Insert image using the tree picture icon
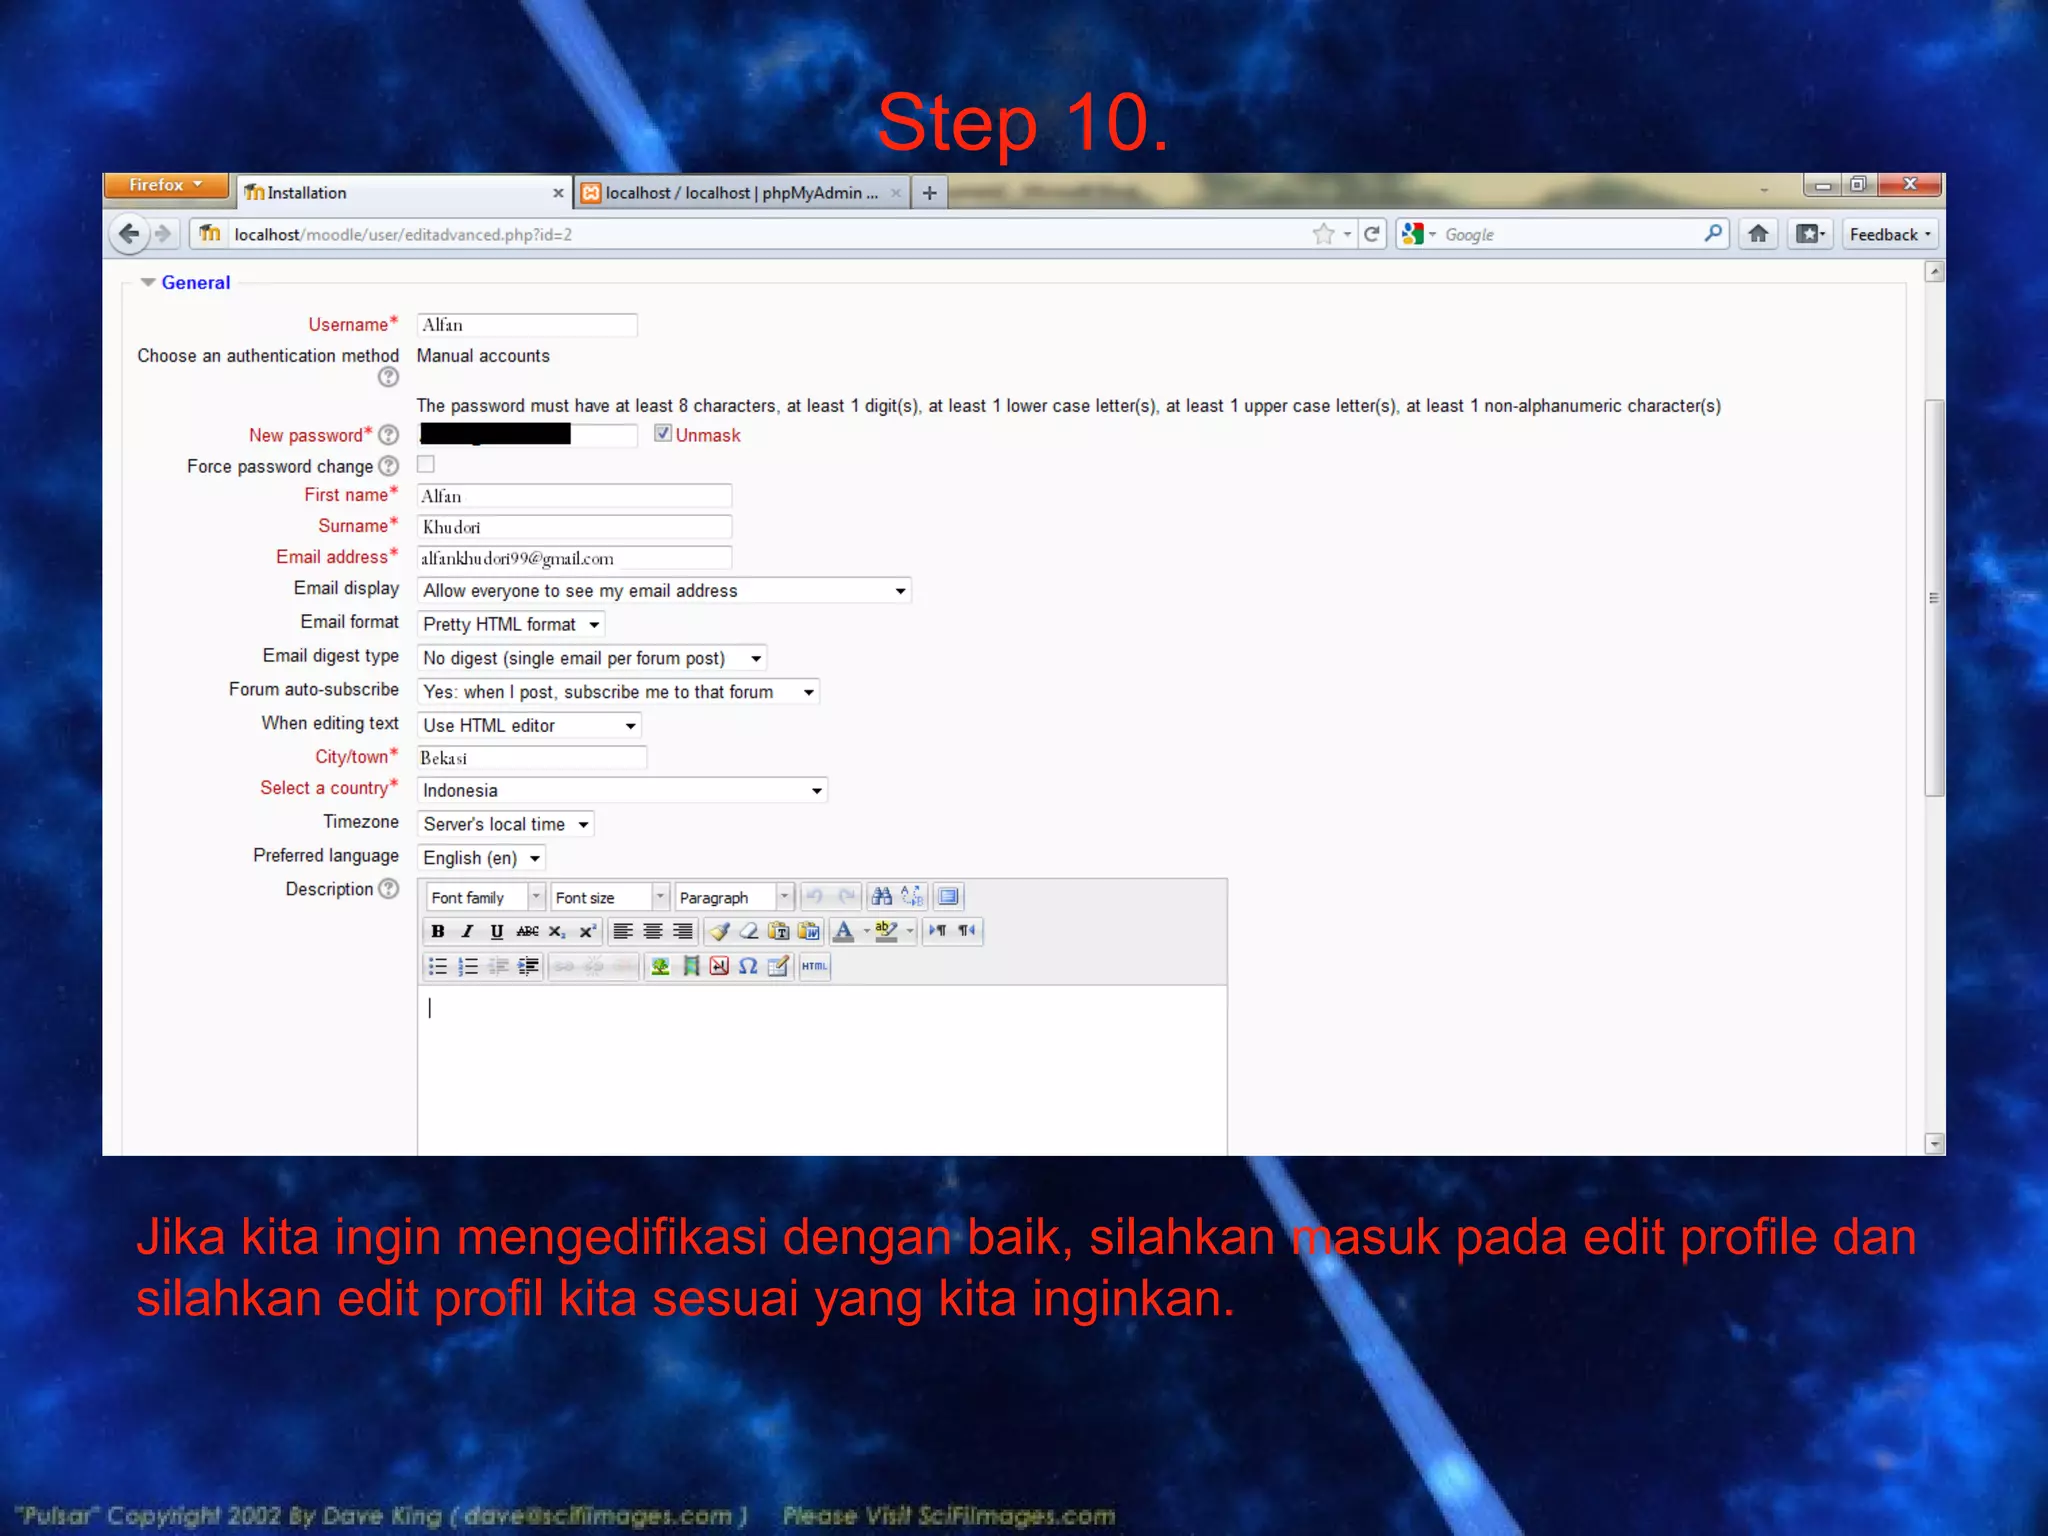The image size is (2048, 1536). point(660,966)
